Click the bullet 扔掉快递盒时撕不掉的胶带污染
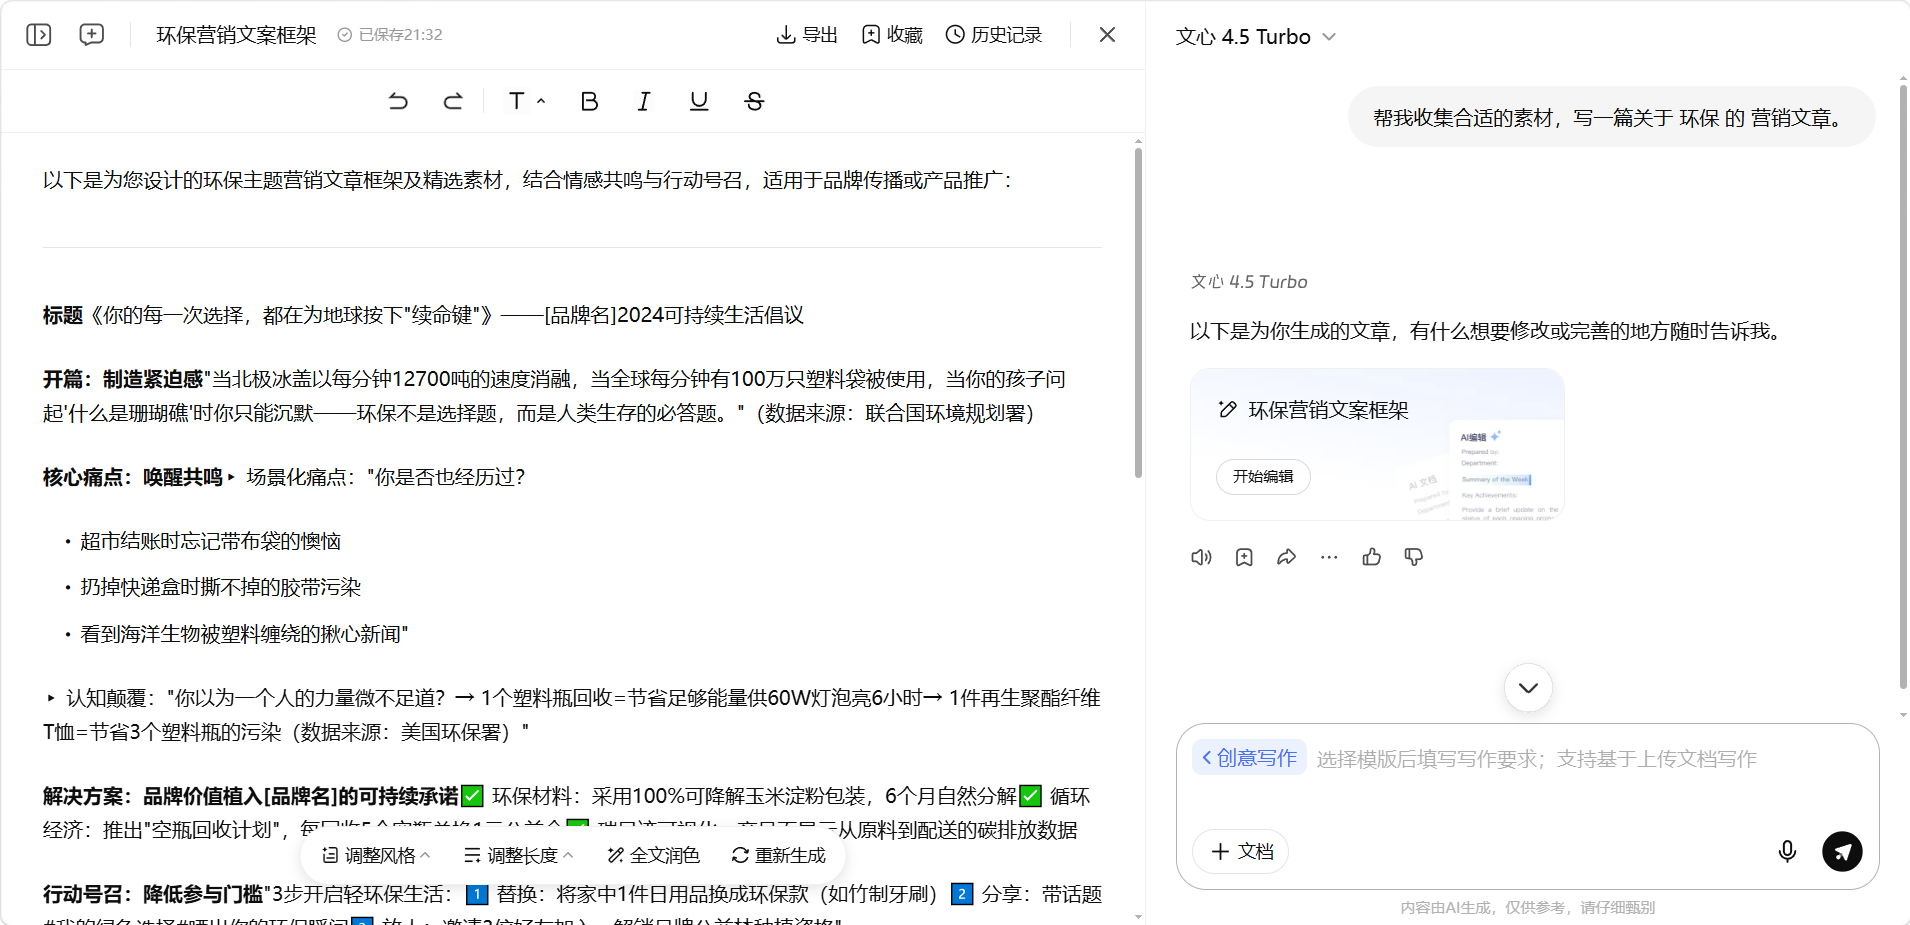 click(220, 587)
